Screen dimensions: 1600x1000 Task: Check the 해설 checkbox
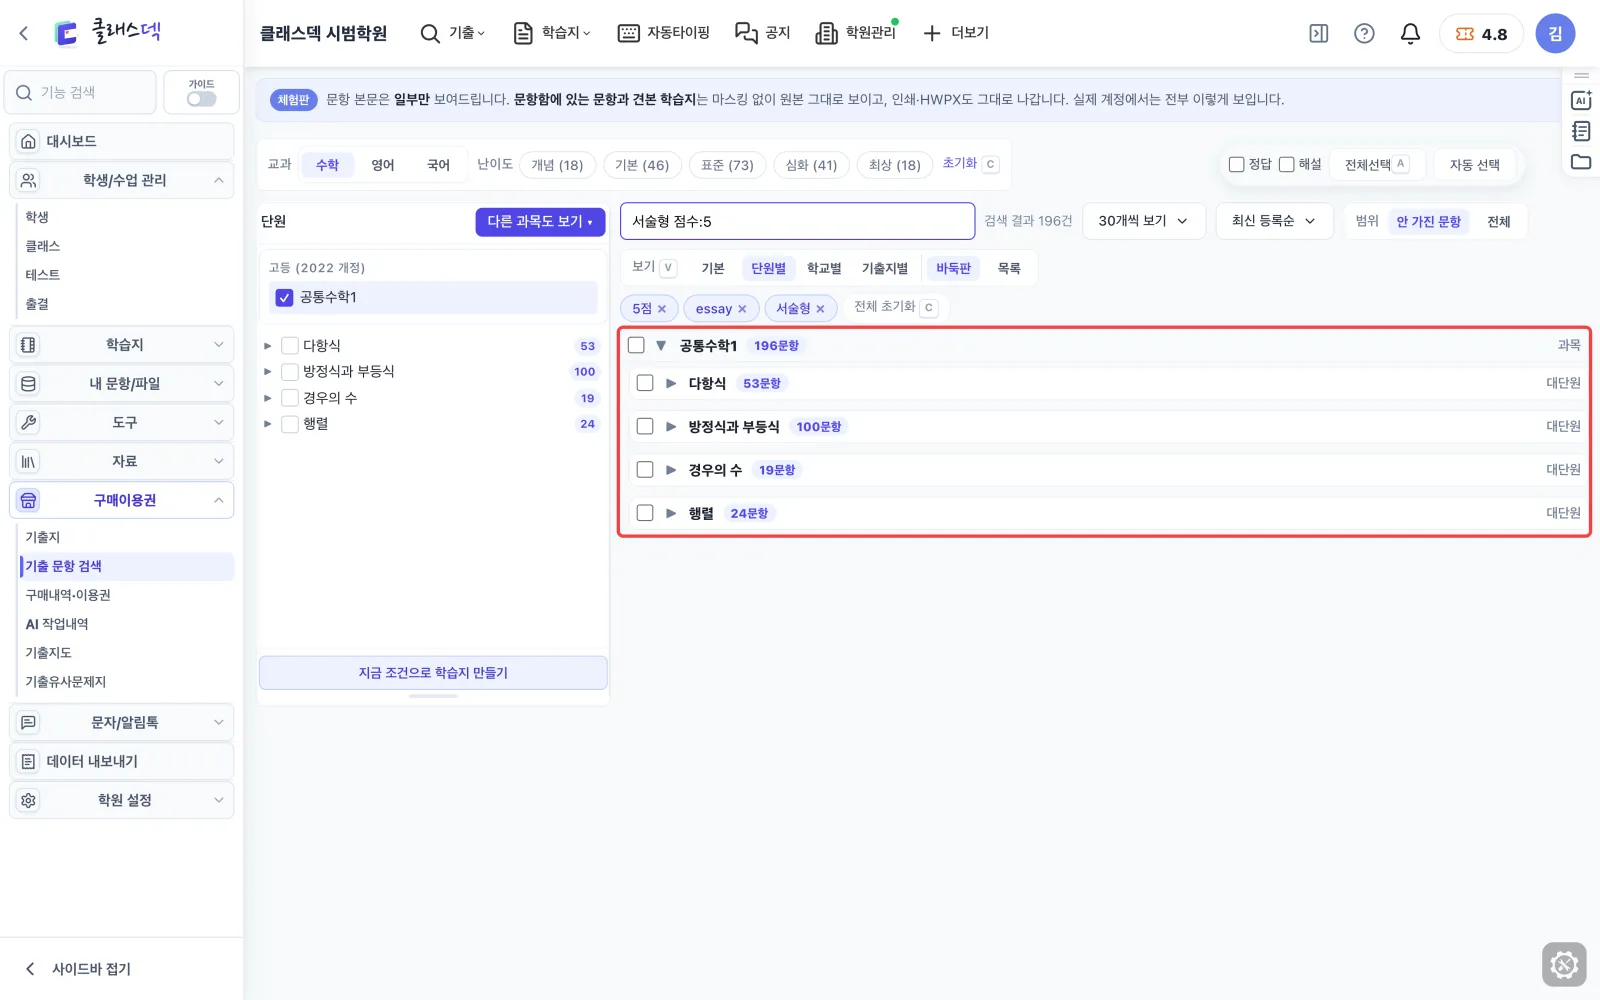pyautogui.click(x=1287, y=164)
